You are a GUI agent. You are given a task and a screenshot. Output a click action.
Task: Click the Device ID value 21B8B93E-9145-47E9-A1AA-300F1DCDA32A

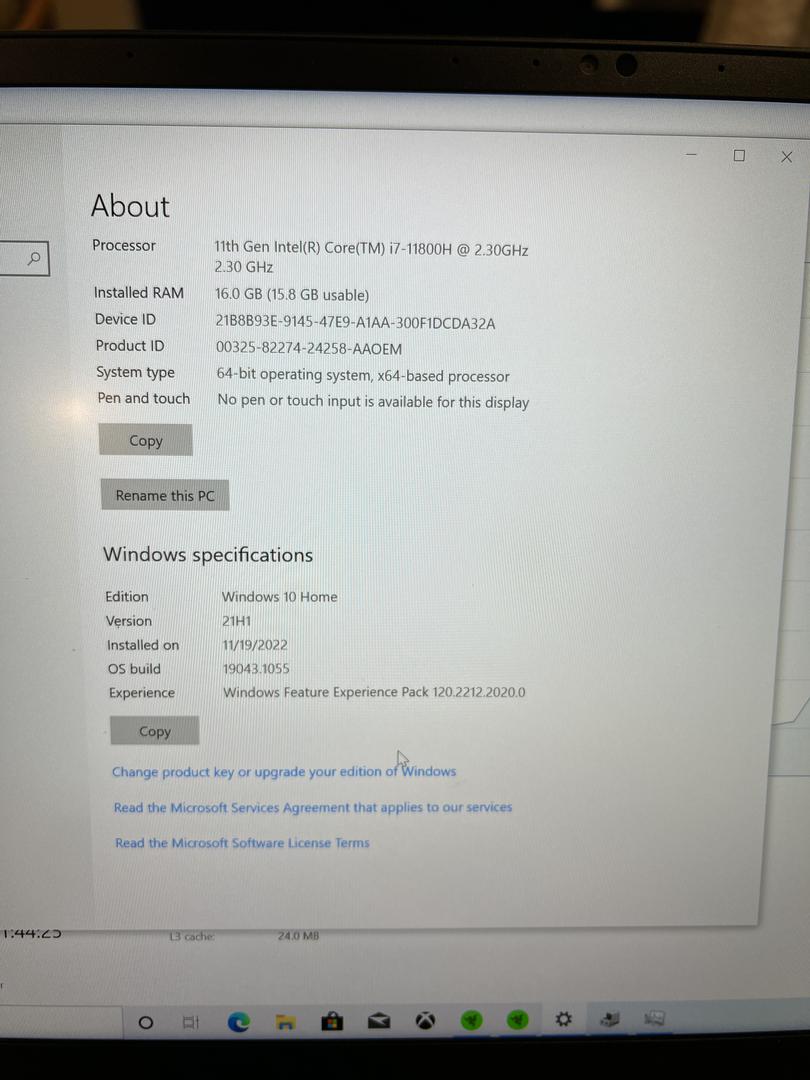coord(355,323)
